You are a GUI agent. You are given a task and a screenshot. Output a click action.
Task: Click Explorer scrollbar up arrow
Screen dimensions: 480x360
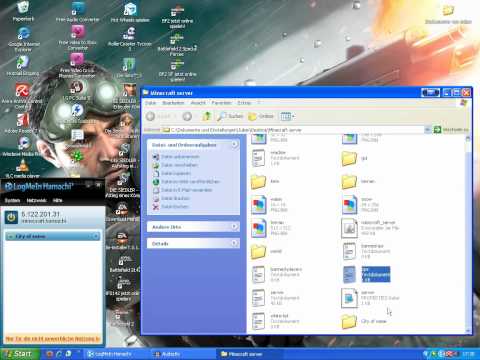pos(468,138)
